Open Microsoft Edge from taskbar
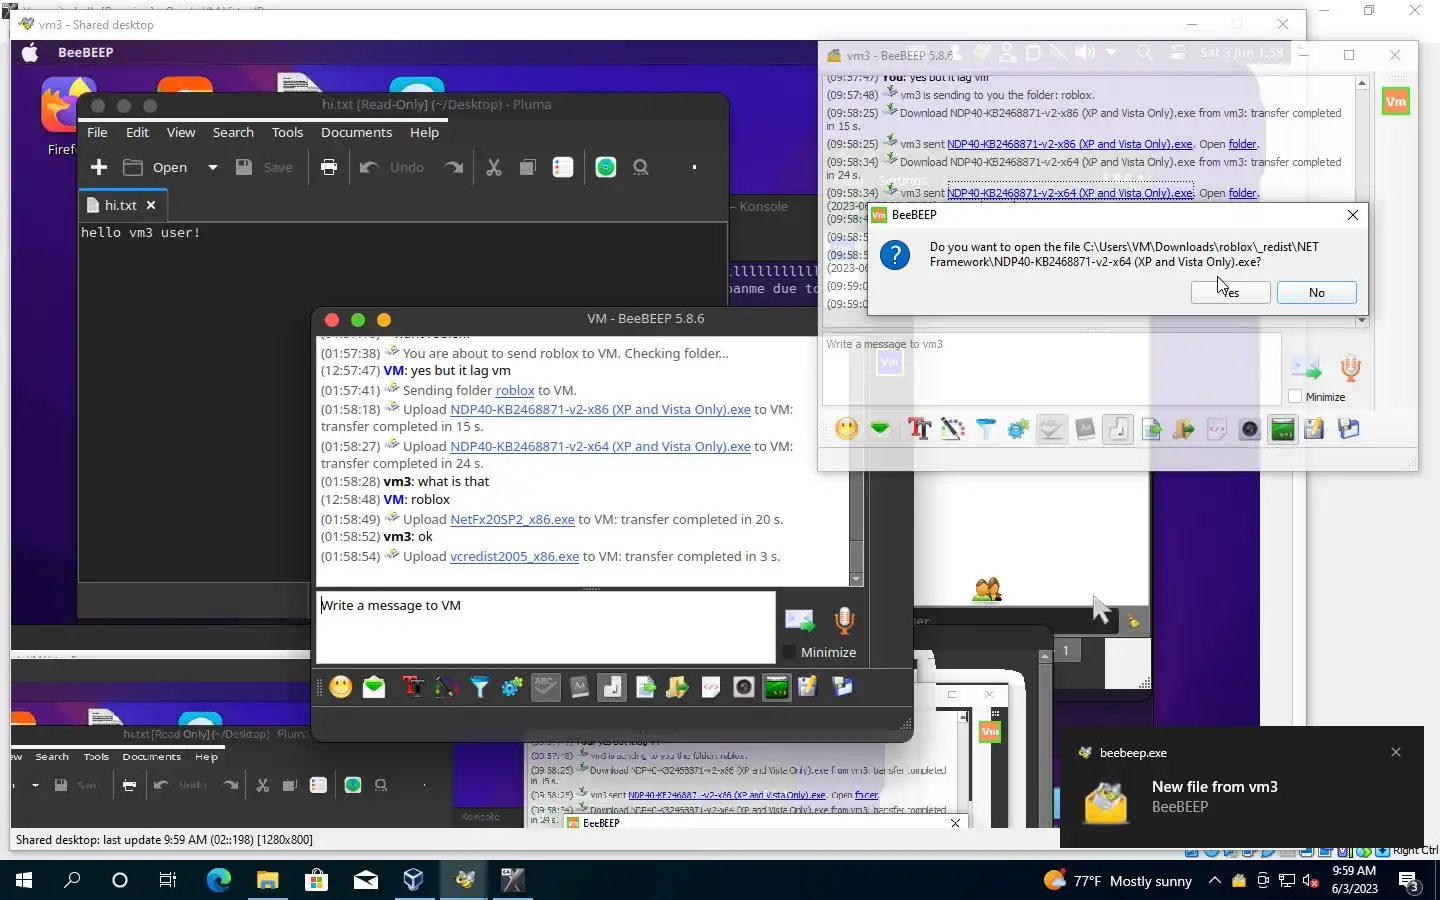Screen dimensions: 1440x900 point(218,880)
